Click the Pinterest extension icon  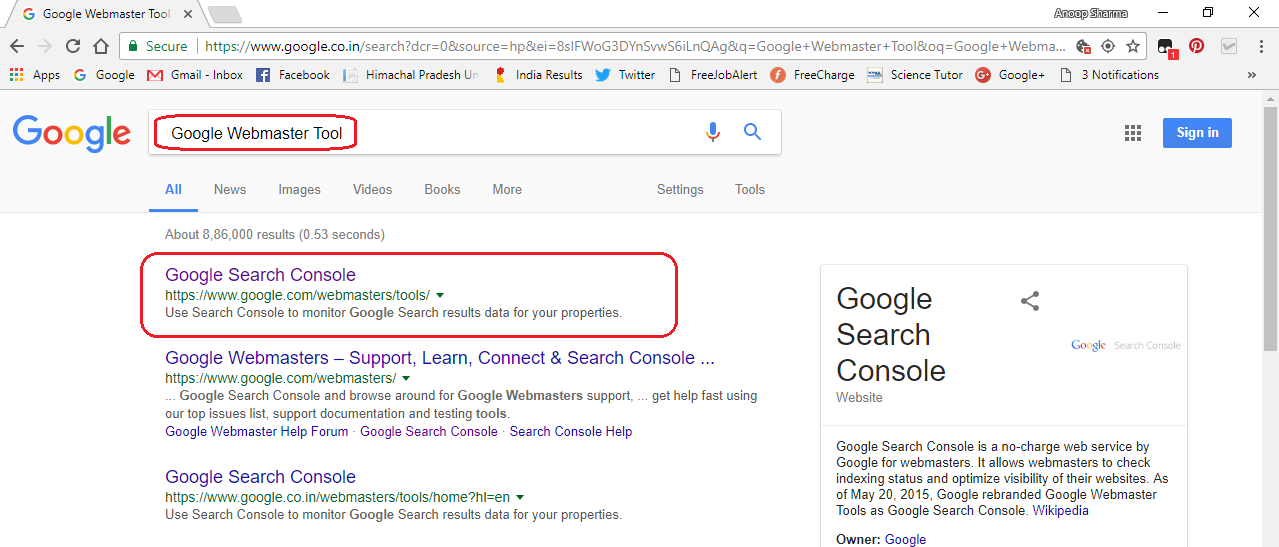1196,46
